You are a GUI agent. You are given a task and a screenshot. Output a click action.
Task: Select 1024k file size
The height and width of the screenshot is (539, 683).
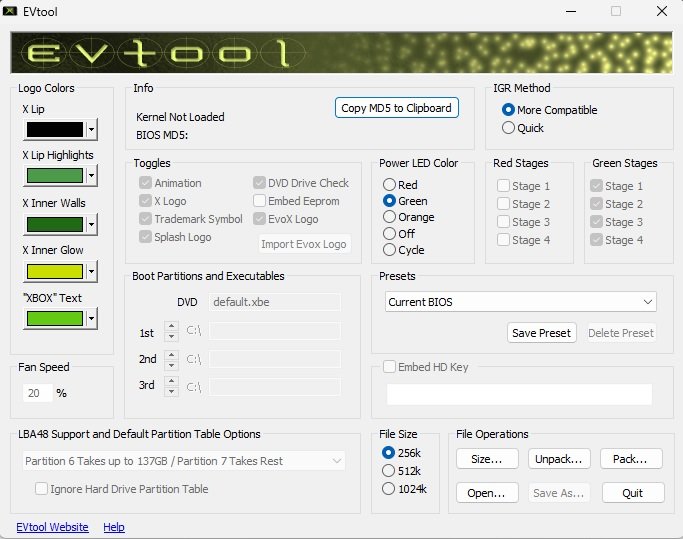coord(405,489)
